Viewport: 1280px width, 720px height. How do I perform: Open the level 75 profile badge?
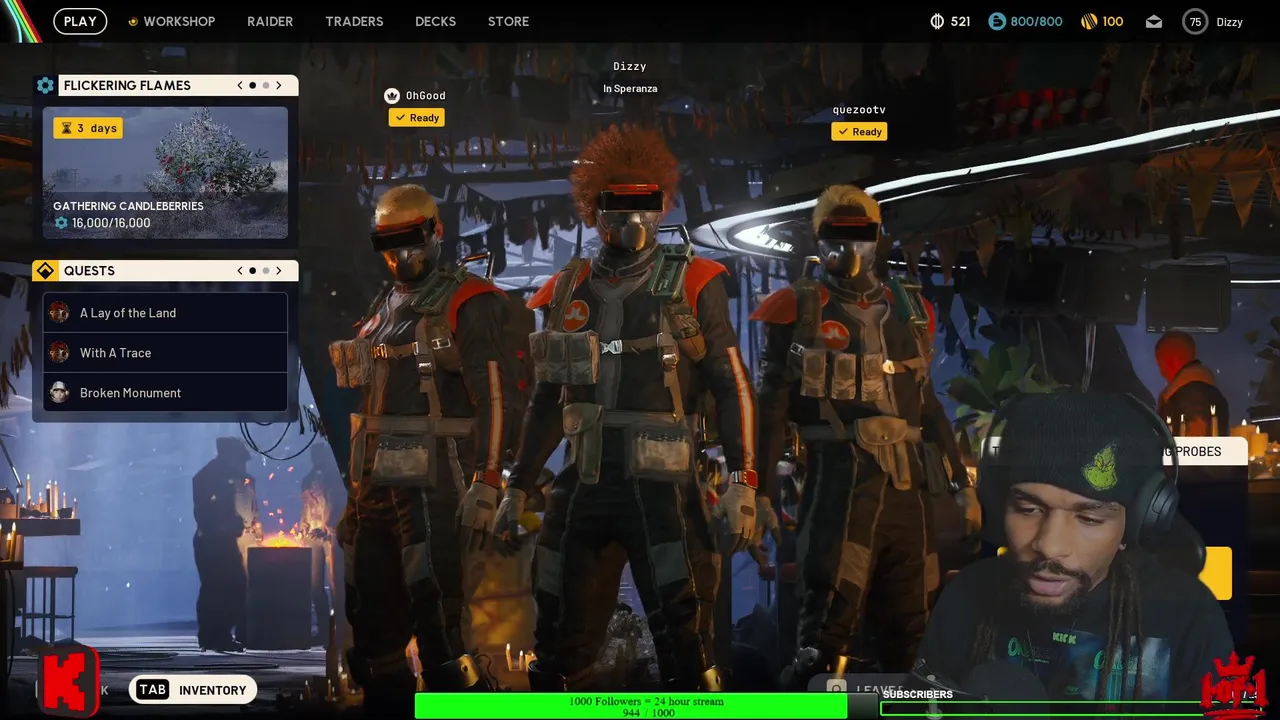point(1195,21)
